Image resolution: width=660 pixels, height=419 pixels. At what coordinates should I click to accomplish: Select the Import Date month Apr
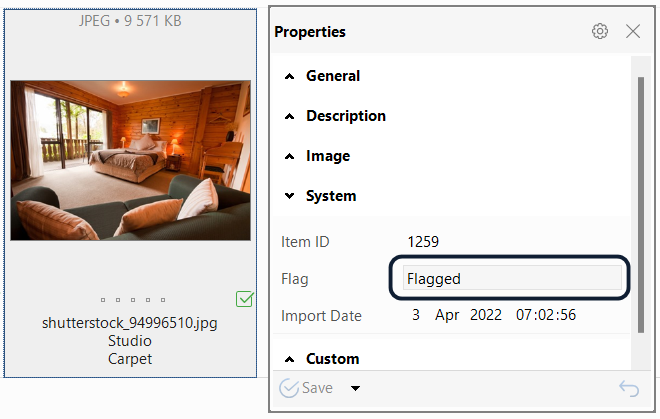click(447, 316)
